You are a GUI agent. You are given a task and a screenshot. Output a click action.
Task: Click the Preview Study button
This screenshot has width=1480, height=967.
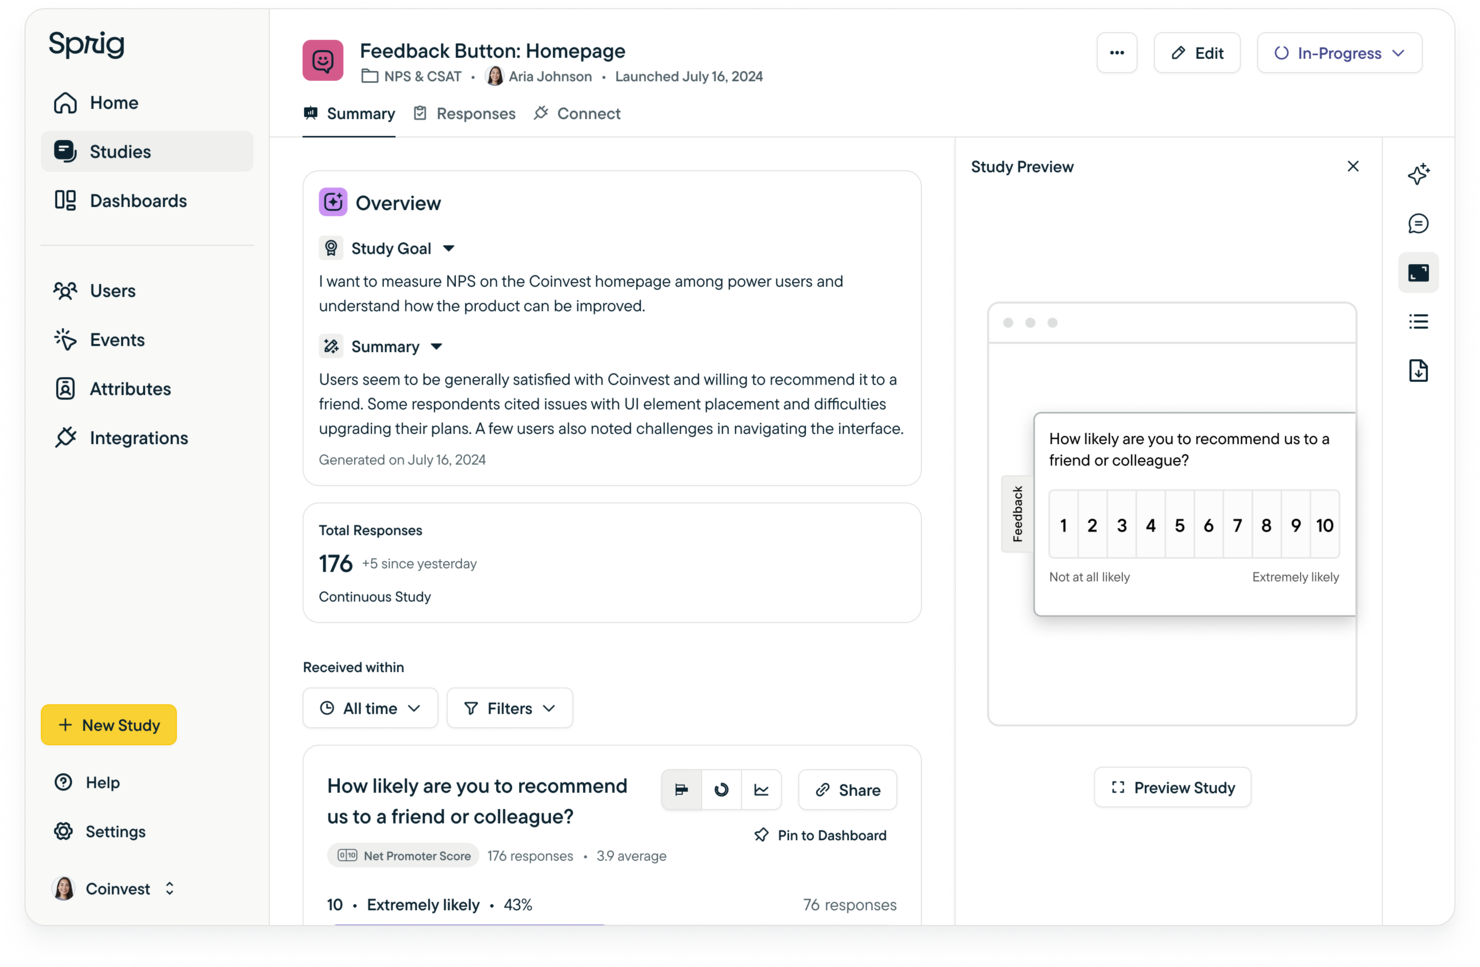coord(1172,787)
